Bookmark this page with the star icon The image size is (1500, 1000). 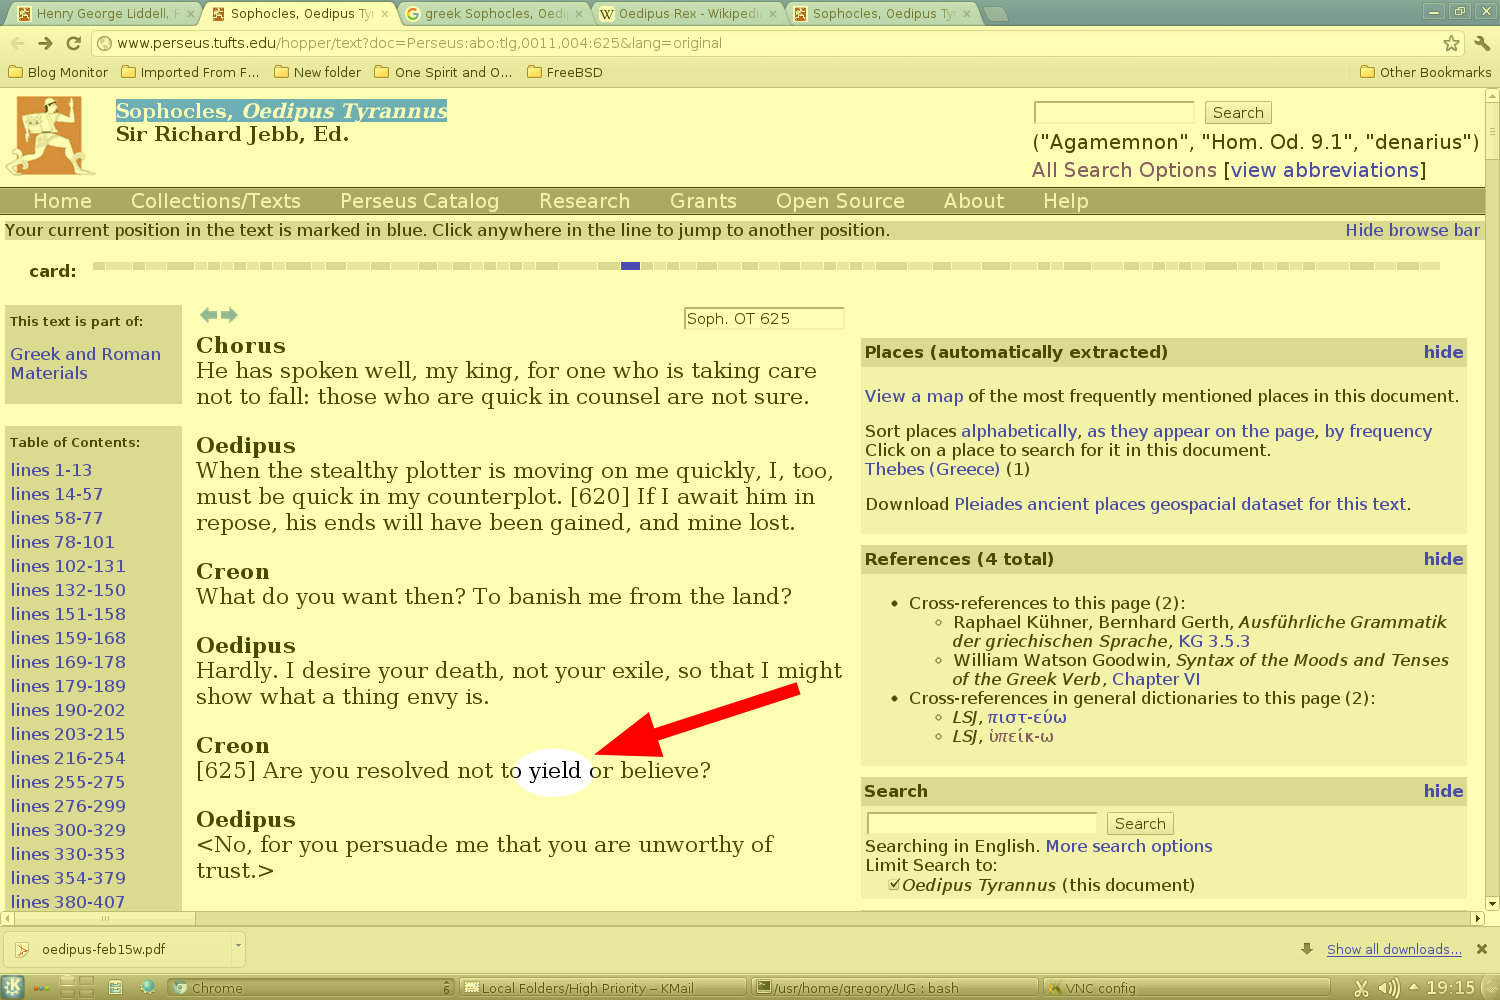pos(1451,43)
